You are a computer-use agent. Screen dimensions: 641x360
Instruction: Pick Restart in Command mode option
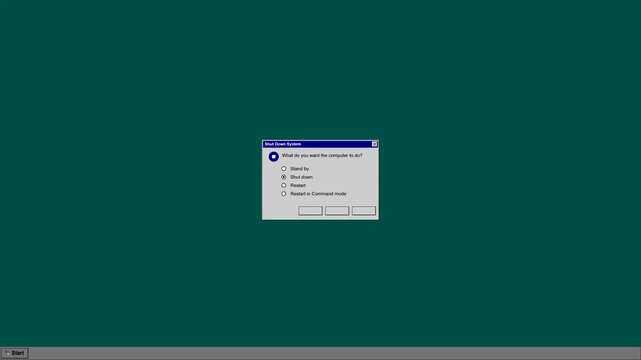(x=283, y=194)
